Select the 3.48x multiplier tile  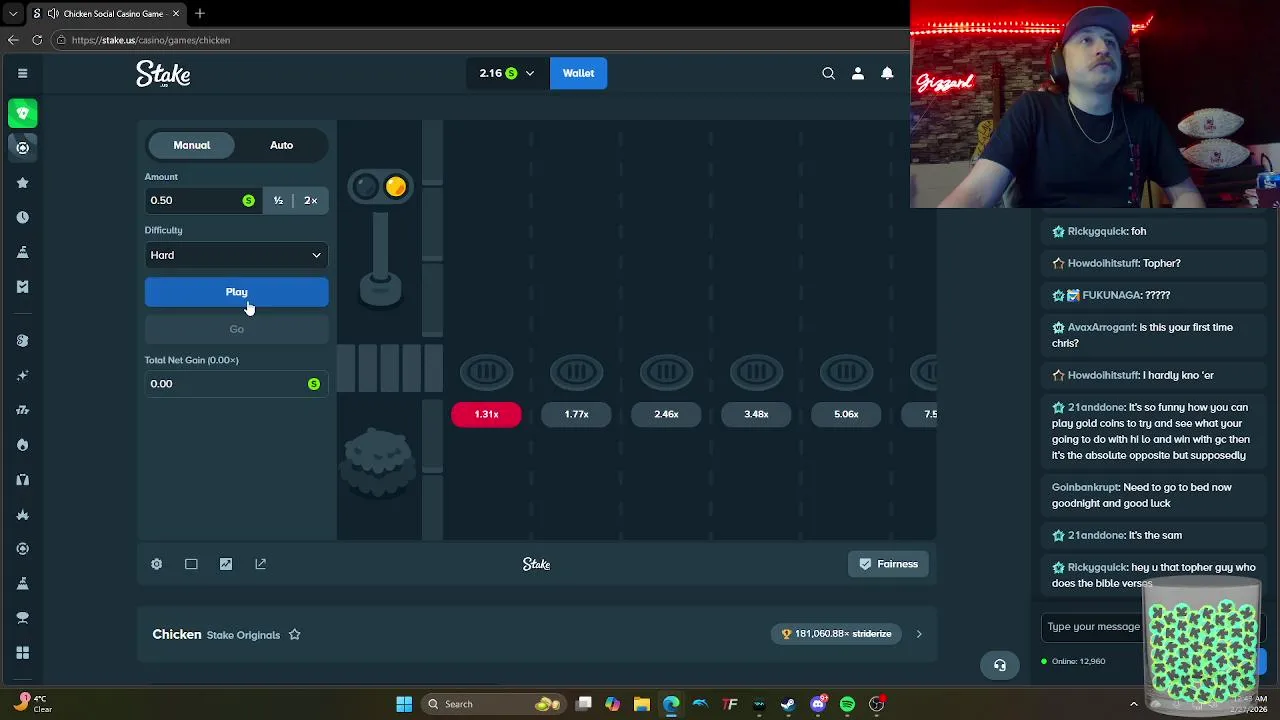pyautogui.click(x=756, y=414)
